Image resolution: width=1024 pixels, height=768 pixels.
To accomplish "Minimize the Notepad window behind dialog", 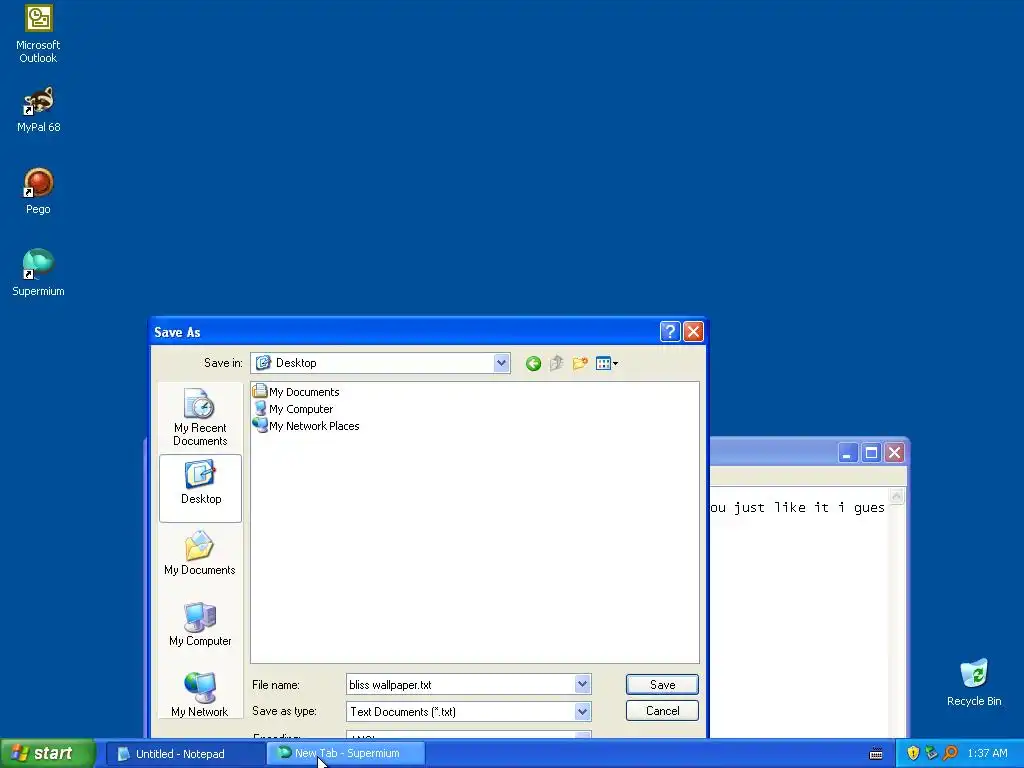I will point(847,453).
